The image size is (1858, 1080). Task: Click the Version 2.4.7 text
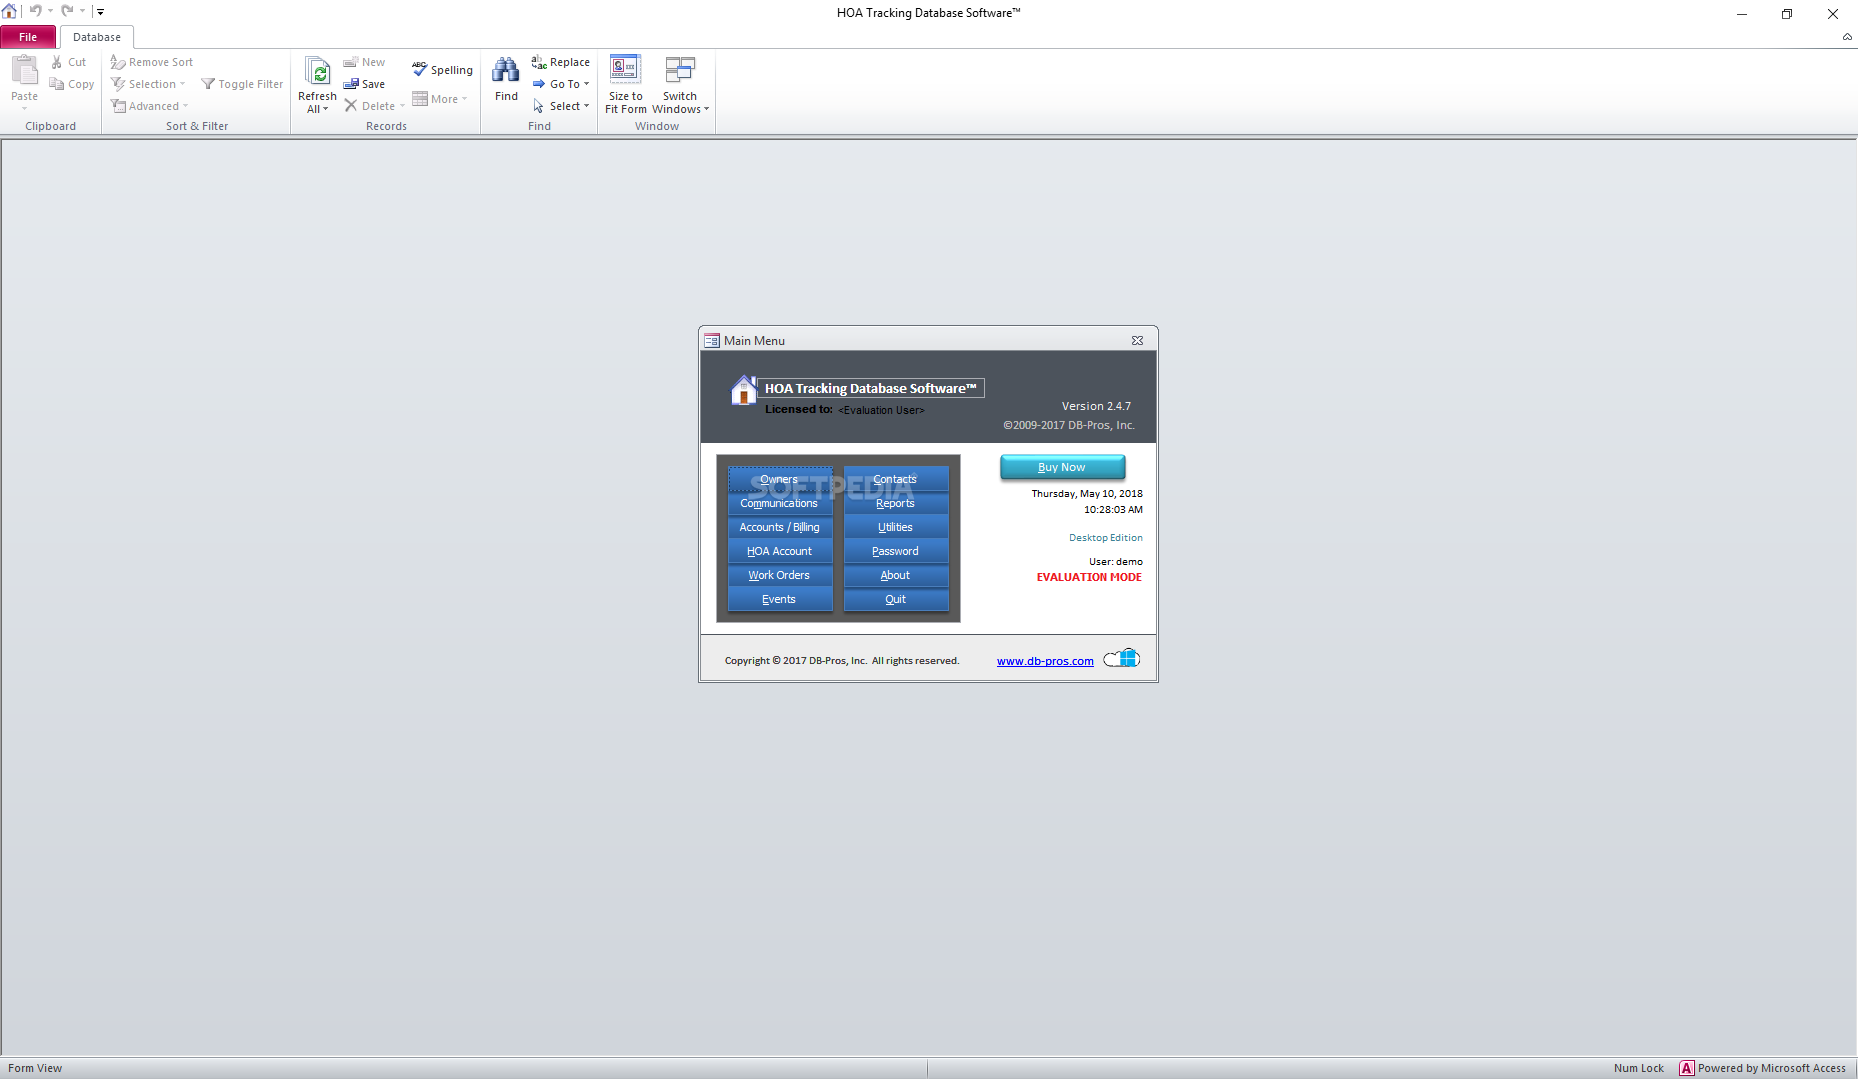pos(1096,406)
